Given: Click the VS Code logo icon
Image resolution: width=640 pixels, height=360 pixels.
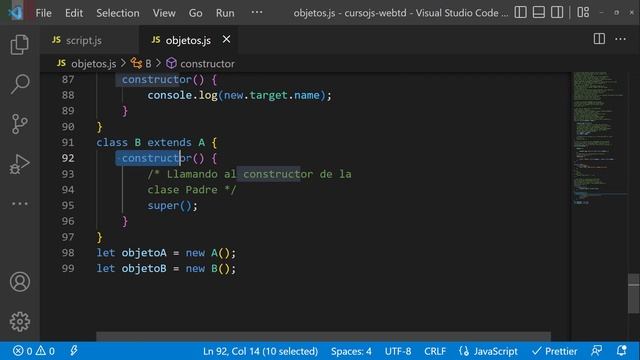Looking at the screenshot, I should click(16, 13).
